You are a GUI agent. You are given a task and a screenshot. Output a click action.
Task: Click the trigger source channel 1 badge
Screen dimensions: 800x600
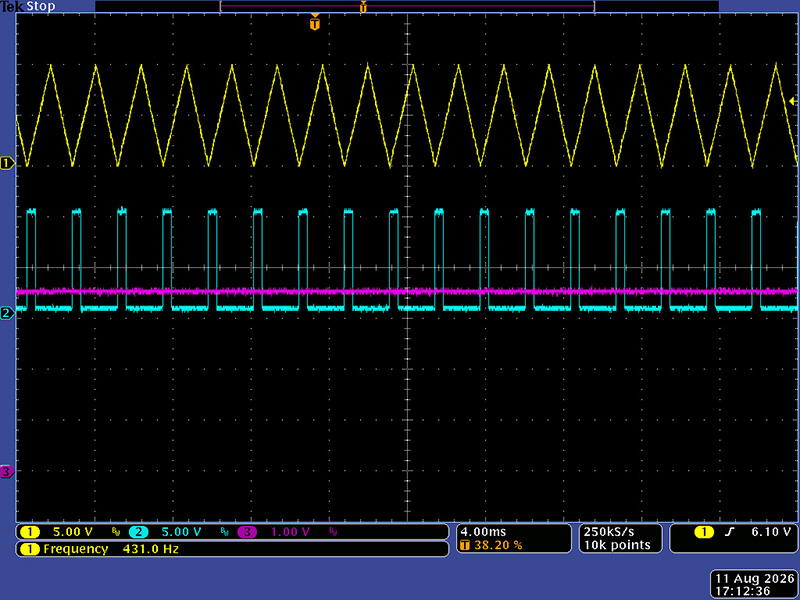pyautogui.click(x=705, y=532)
